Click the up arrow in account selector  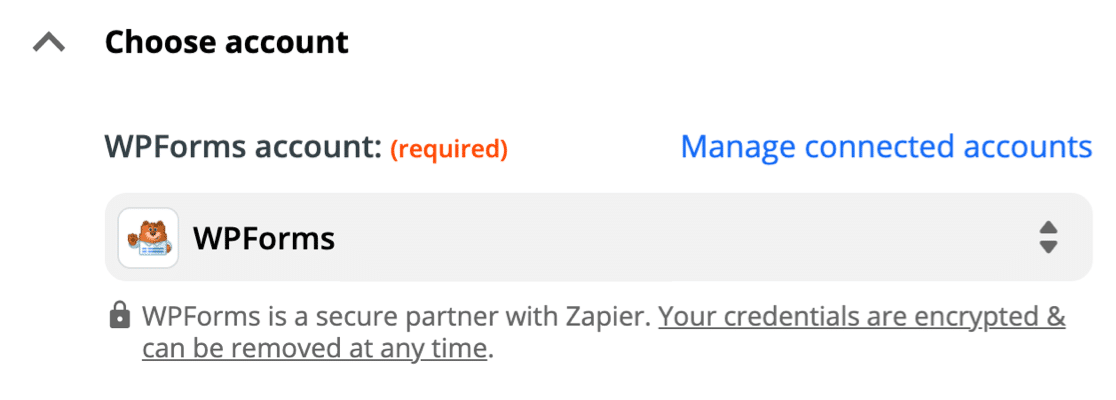point(1048,229)
